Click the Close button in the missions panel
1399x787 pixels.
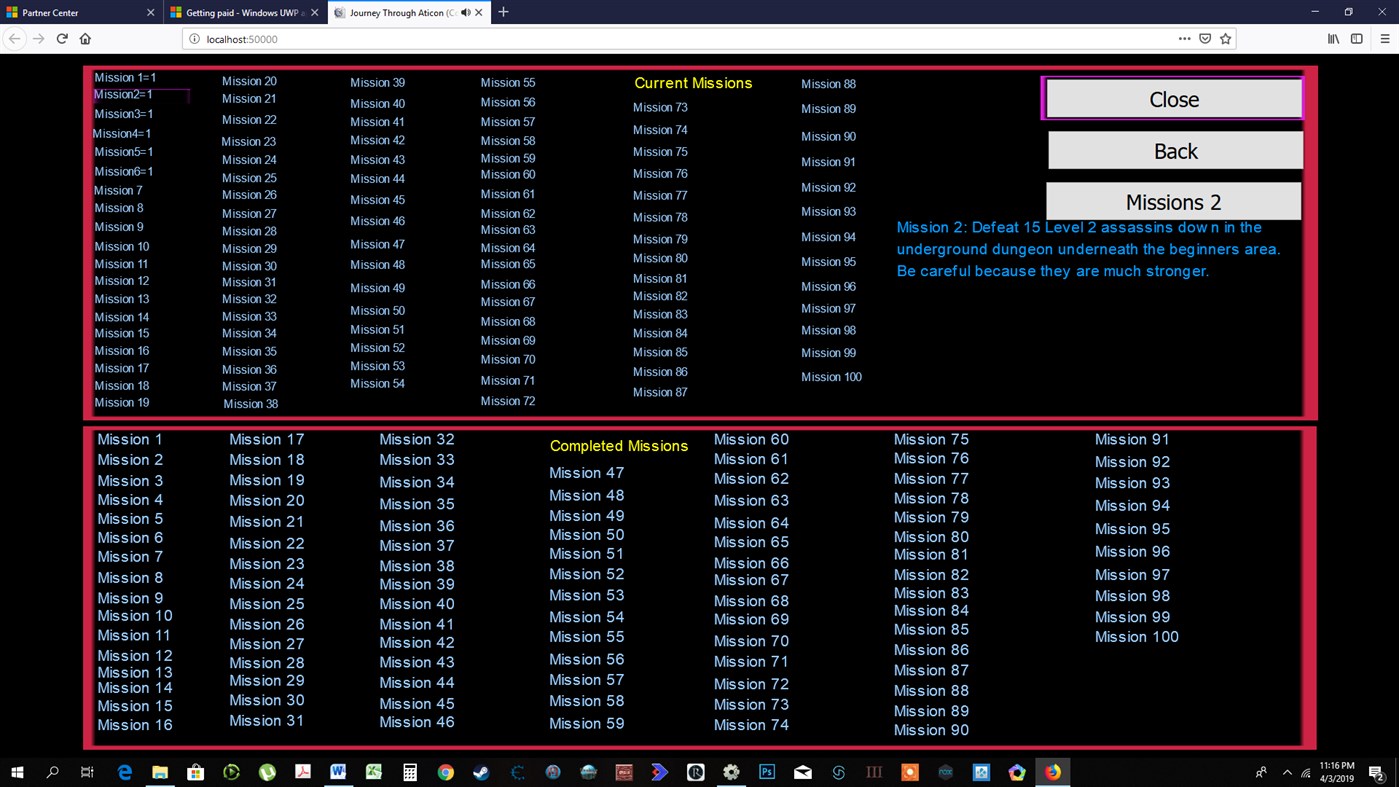pos(1174,99)
